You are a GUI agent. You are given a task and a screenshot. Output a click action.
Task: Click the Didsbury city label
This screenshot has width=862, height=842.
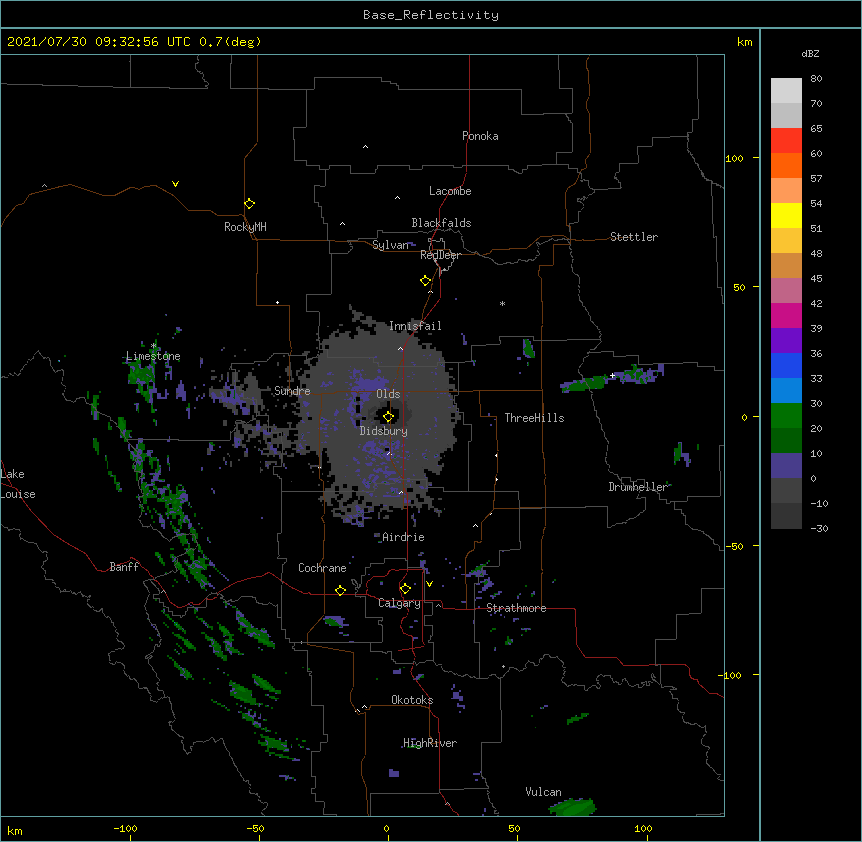pyautogui.click(x=384, y=431)
